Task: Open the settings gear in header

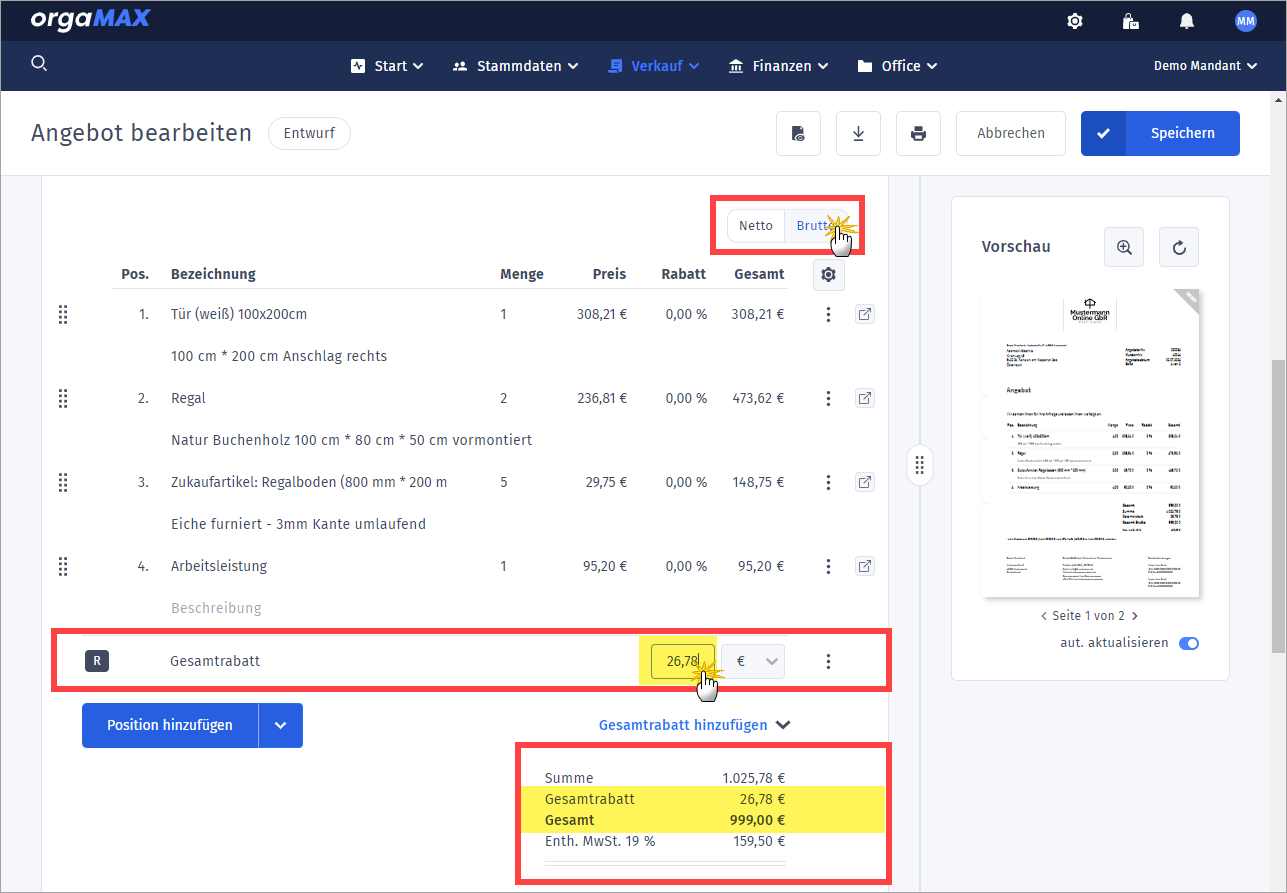Action: (x=1075, y=20)
